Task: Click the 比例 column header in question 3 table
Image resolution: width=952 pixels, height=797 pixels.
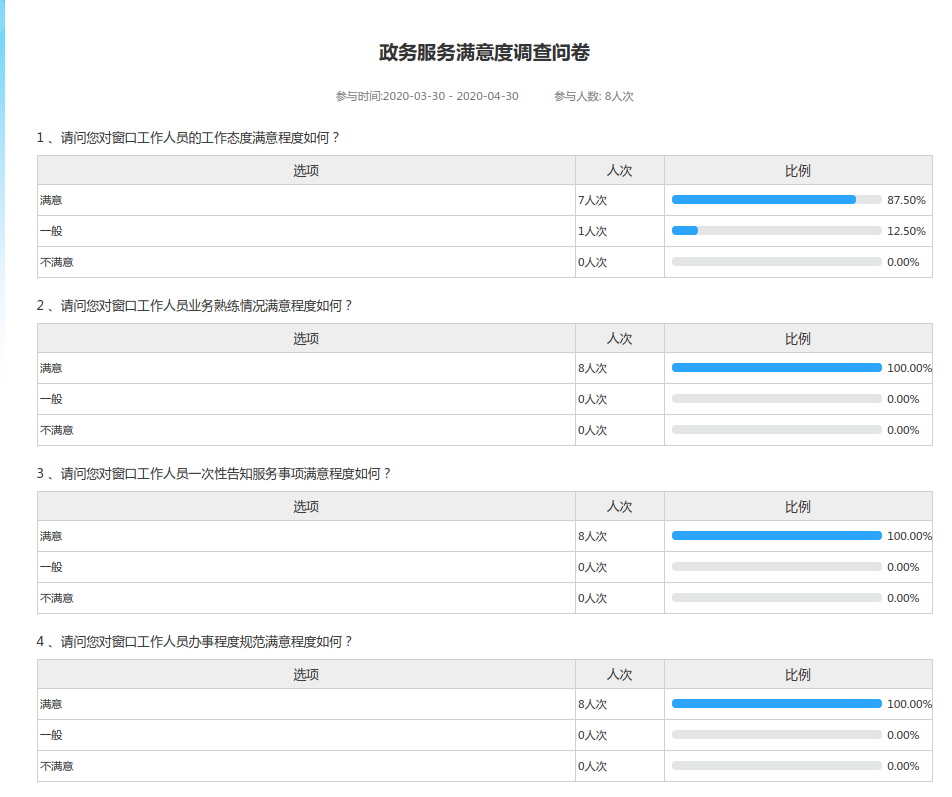Action: [x=798, y=507]
